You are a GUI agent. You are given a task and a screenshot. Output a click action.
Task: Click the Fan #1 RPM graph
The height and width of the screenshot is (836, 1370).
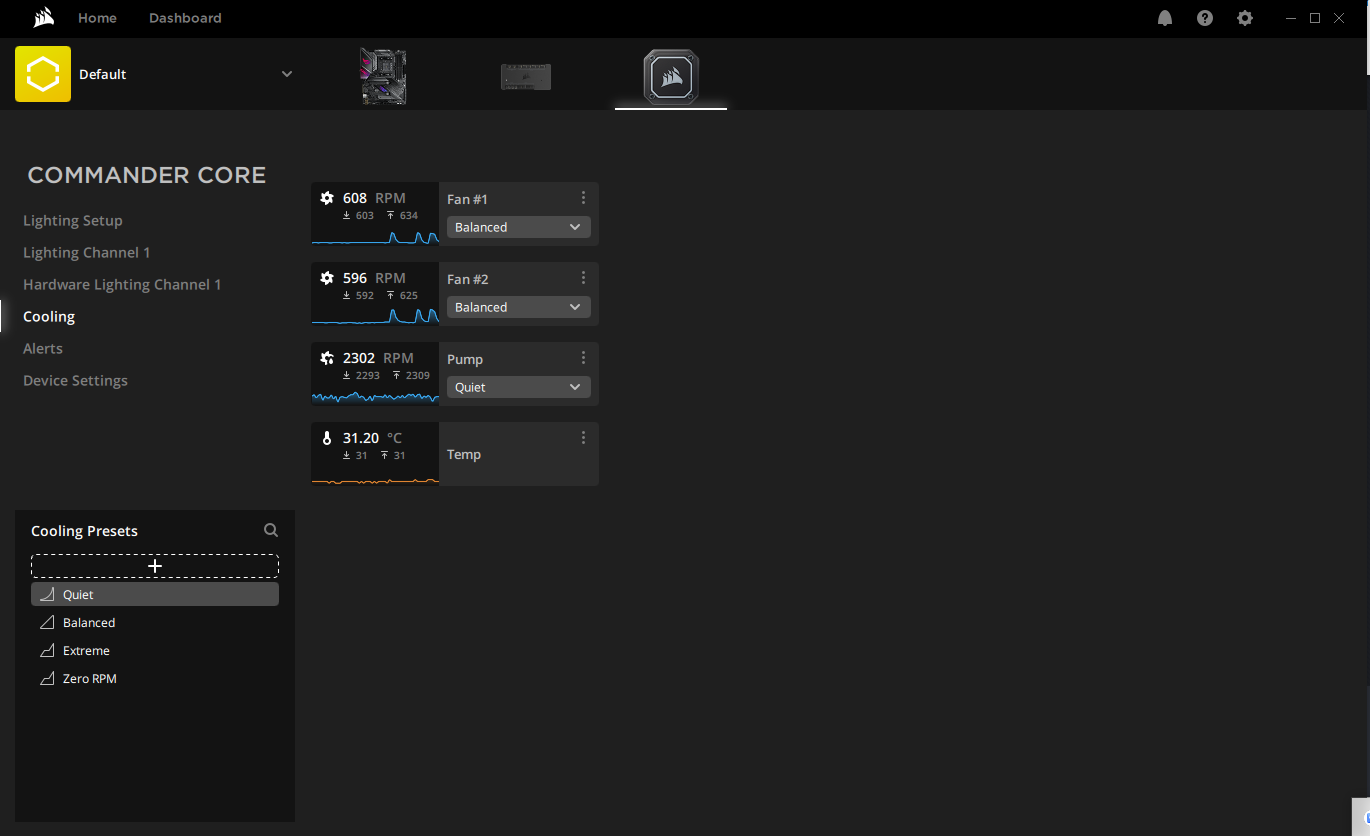(x=375, y=236)
